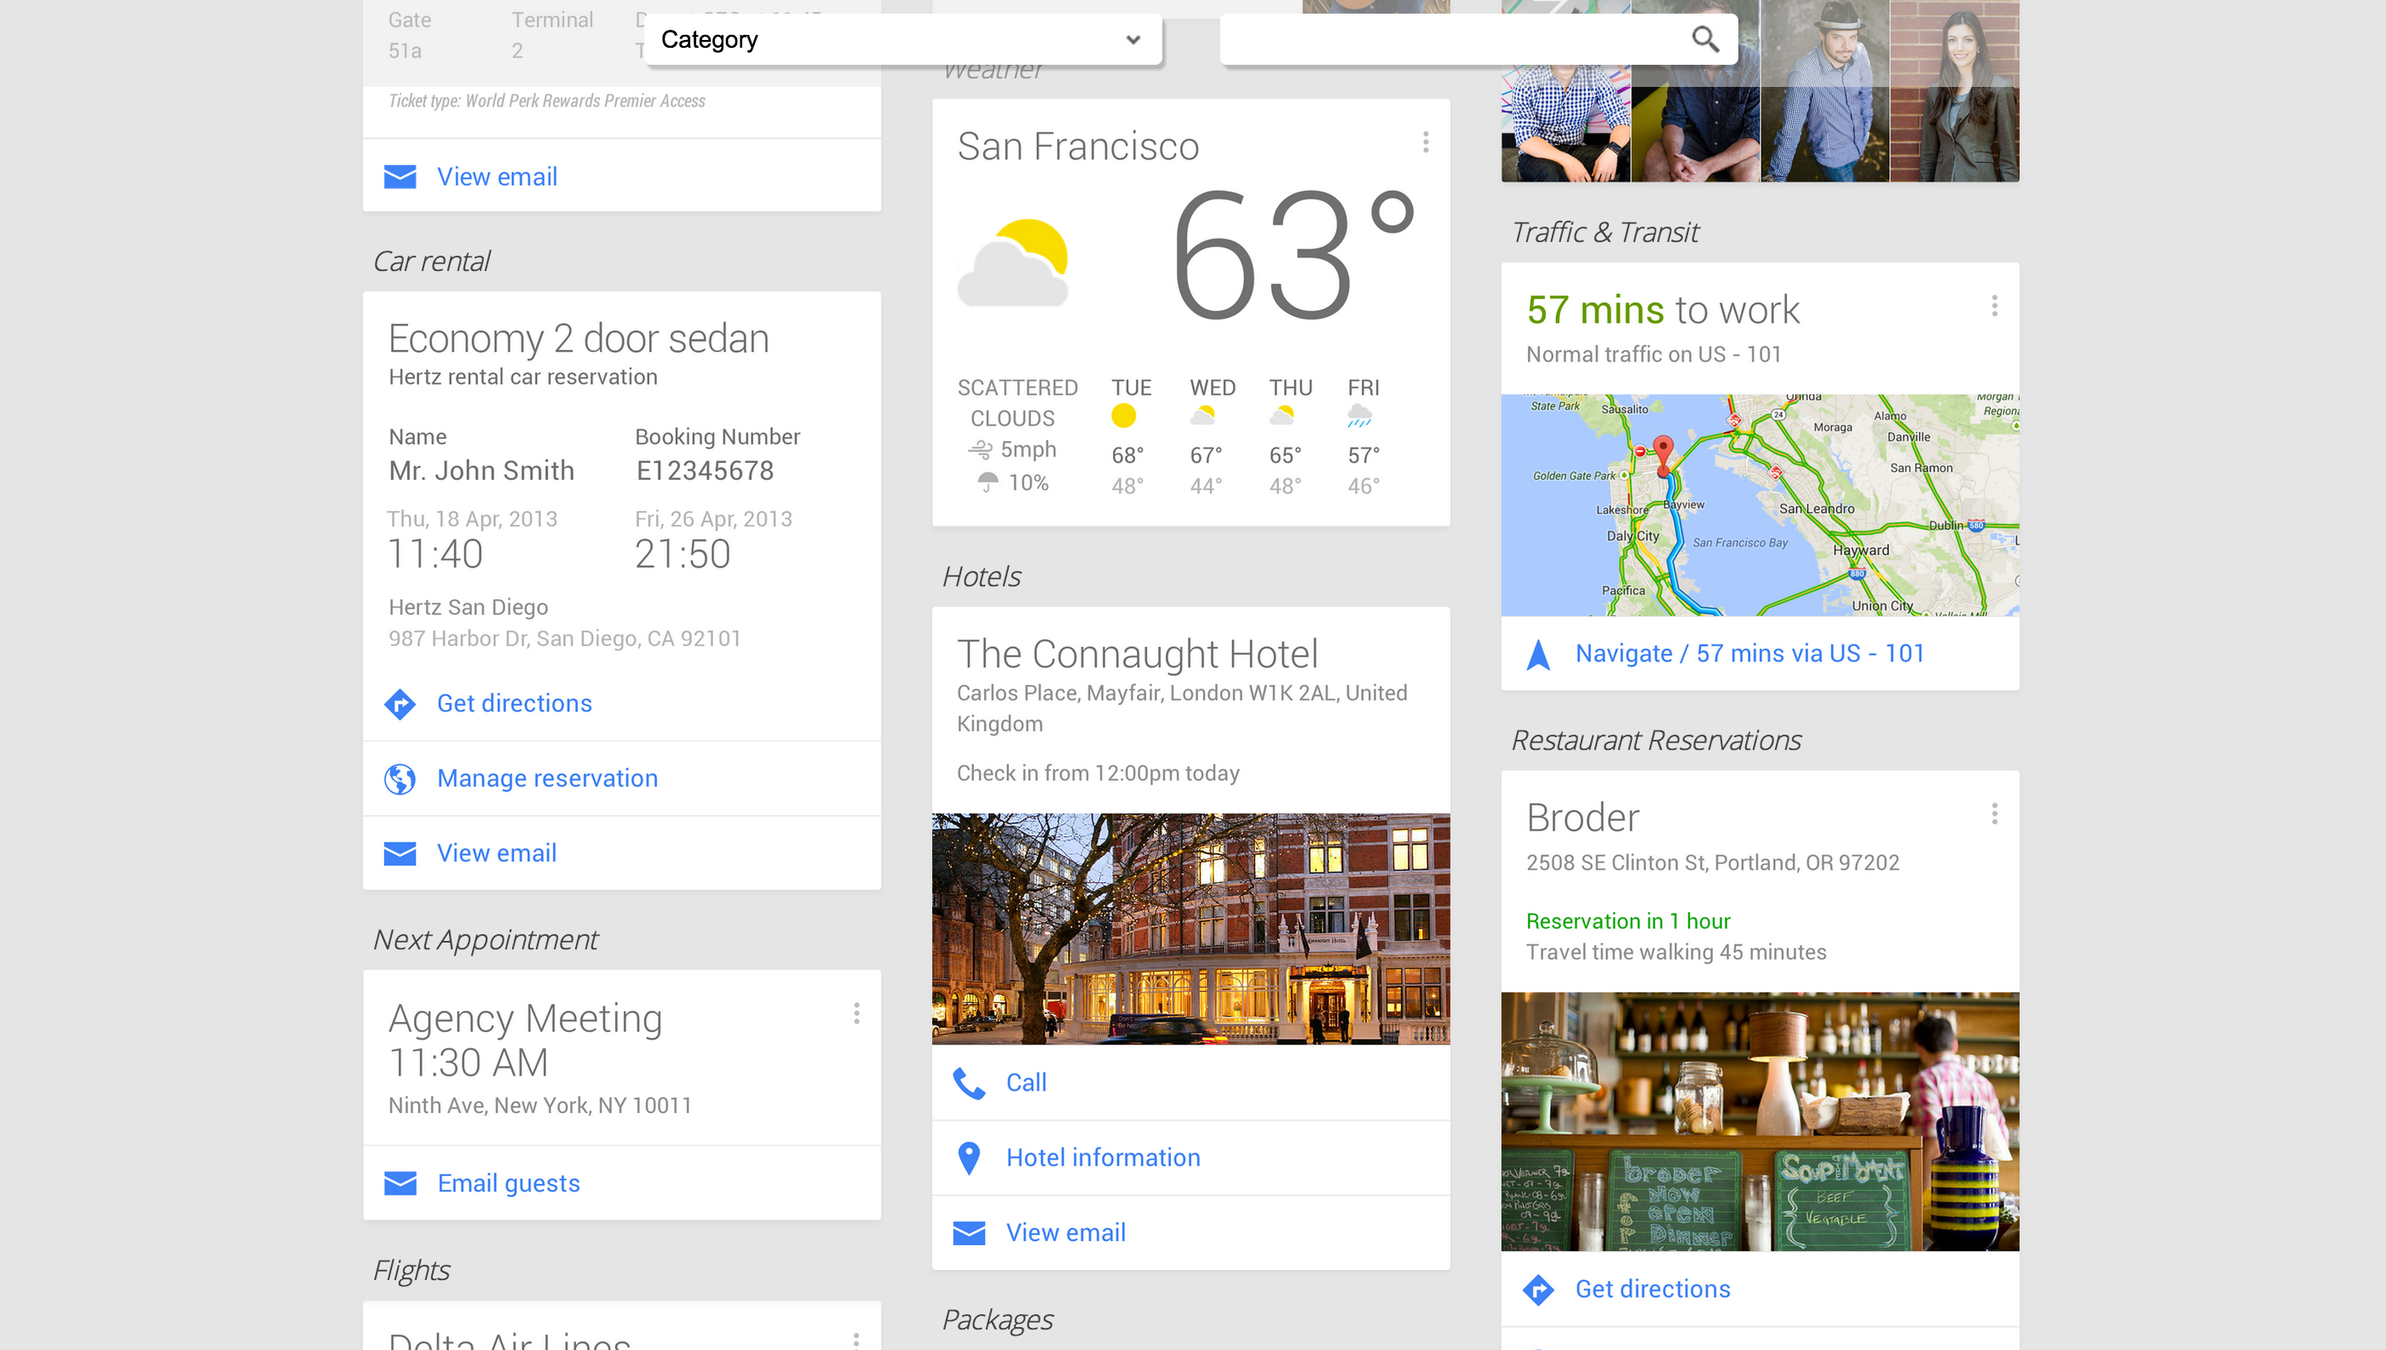Screen dimensions: 2386x1350
Task: Click the navigation arrow icon under the traffic map
Action: pyautogui.click(x=1539, y=655)
